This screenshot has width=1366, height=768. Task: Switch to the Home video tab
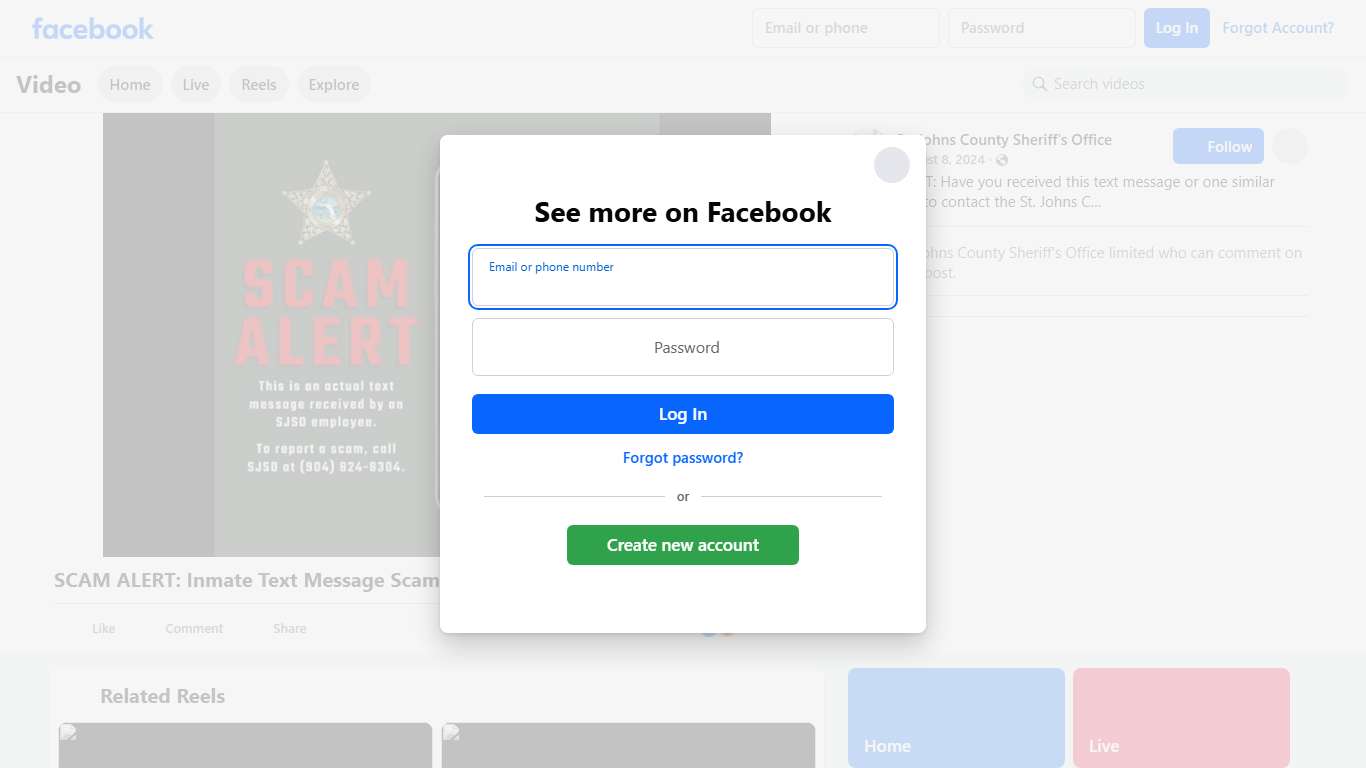tap(130, 85)
